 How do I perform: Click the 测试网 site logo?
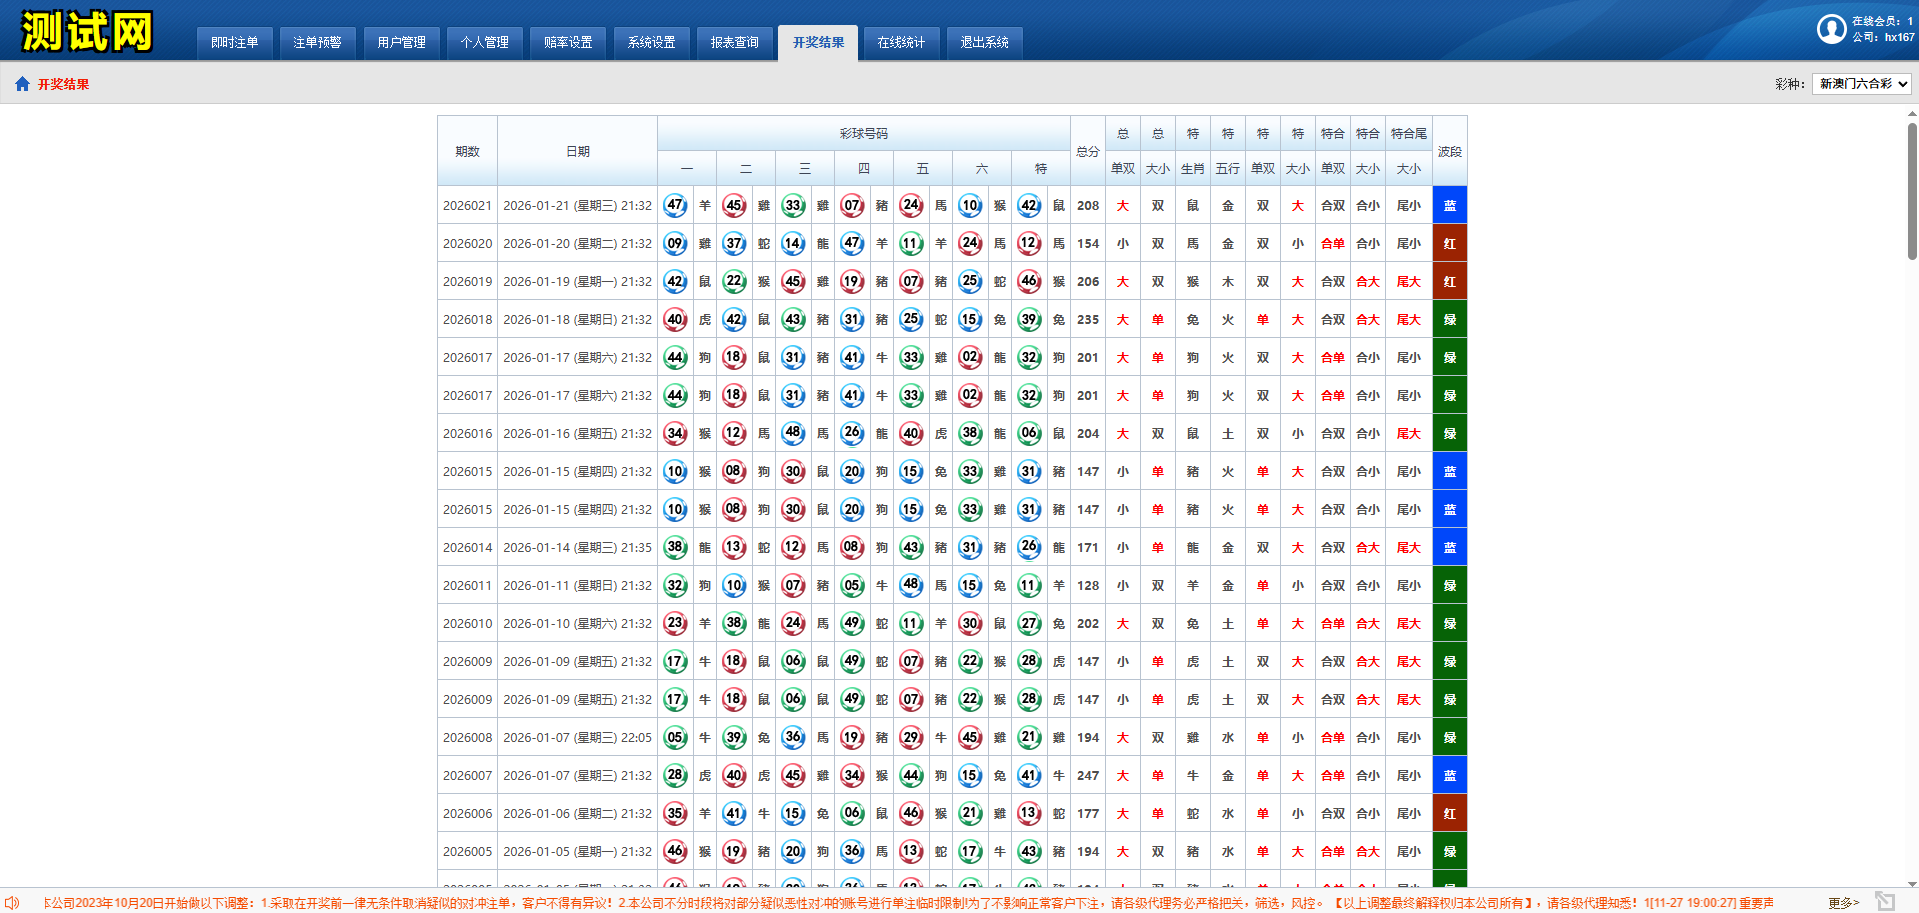87,31
